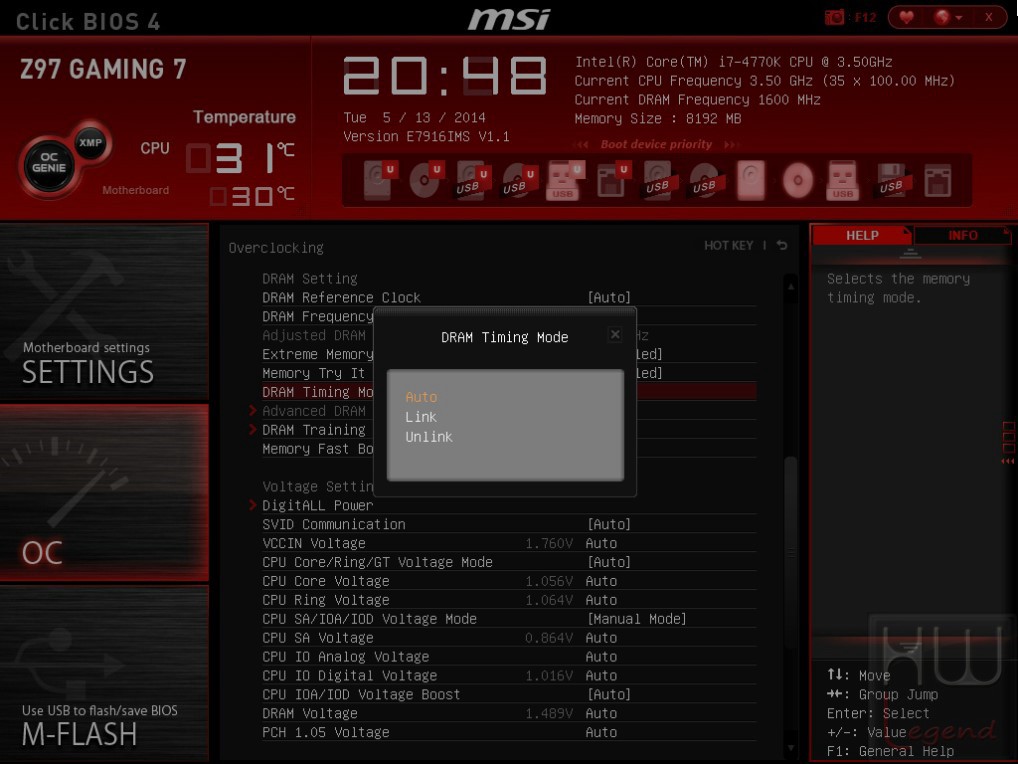Open the language globe dropdown
The image size is (1018, 764).
[947, 18]
